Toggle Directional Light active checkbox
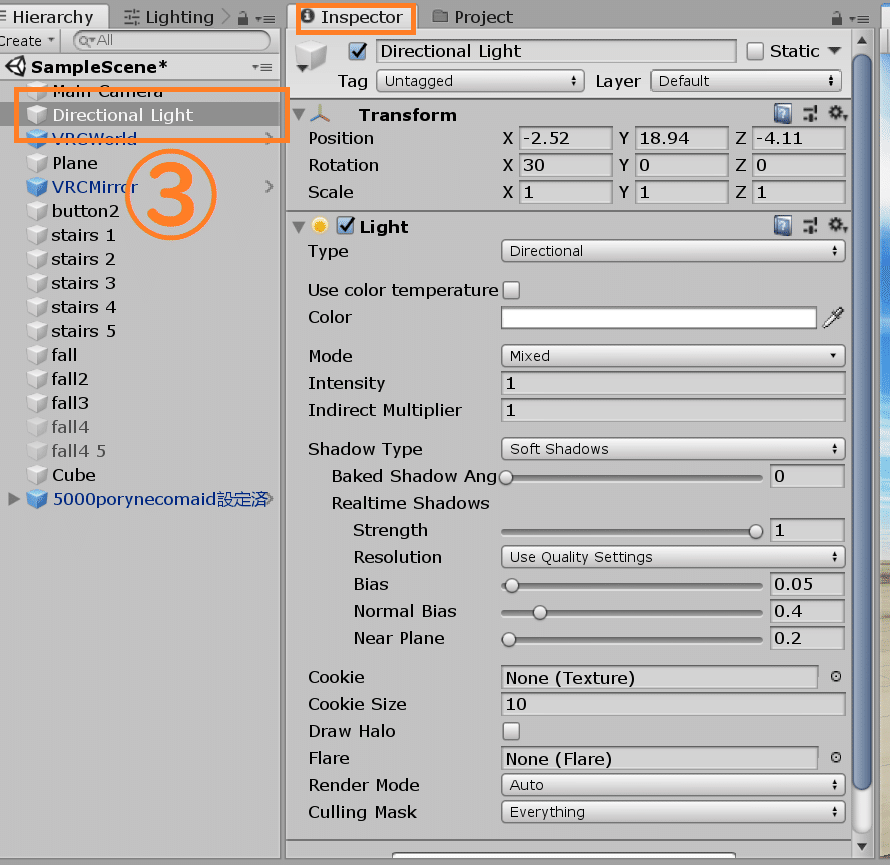 358,51
